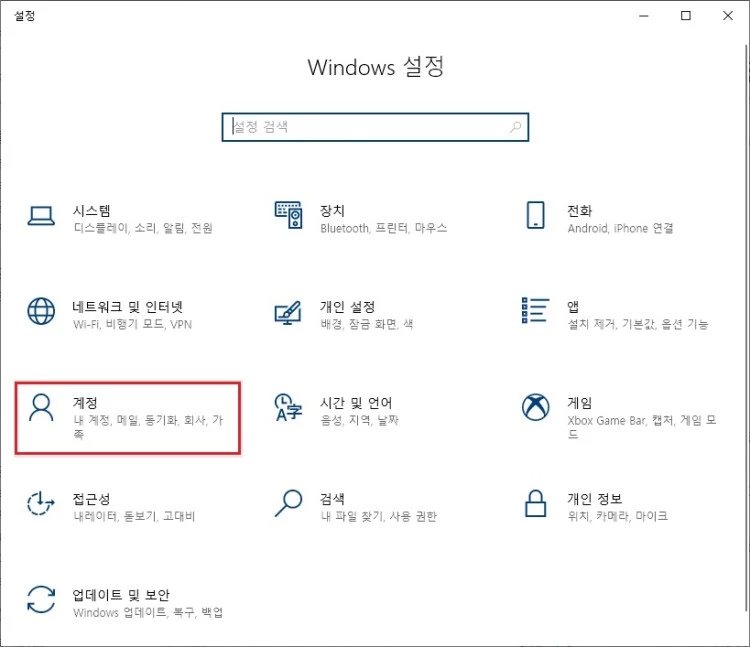The height and width of the screenshot is (647, 750).
Task: Click the 음성, 지역, 날짜 description
Action: click(x=360, y=420)
